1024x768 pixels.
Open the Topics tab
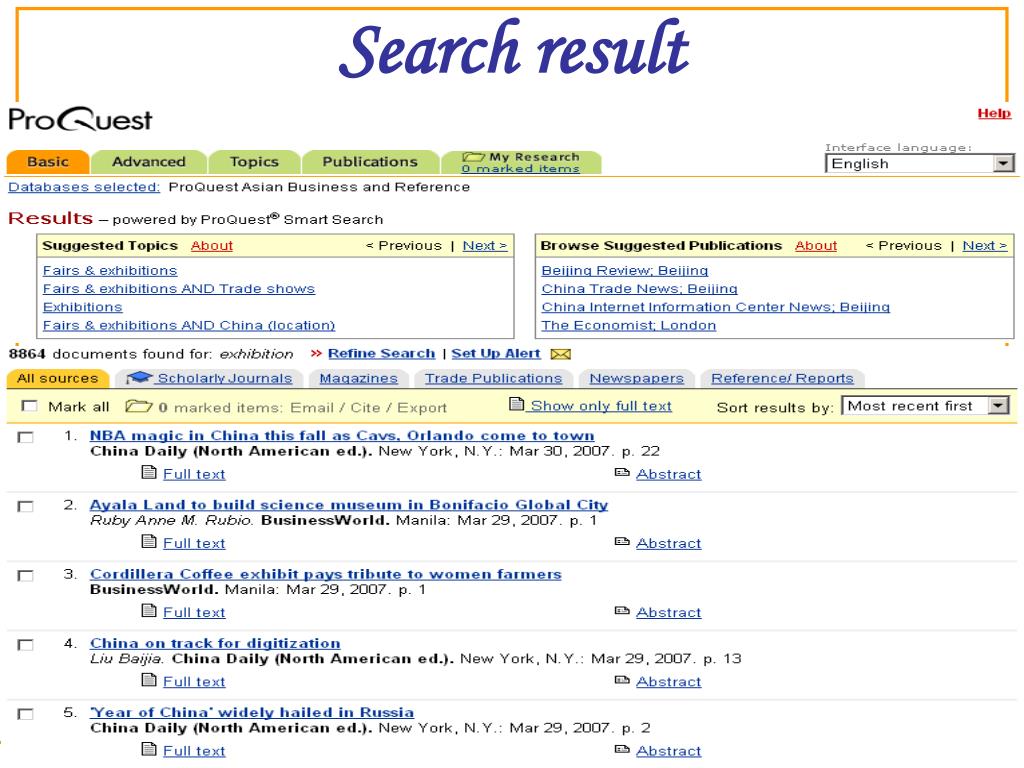point(254,161)
